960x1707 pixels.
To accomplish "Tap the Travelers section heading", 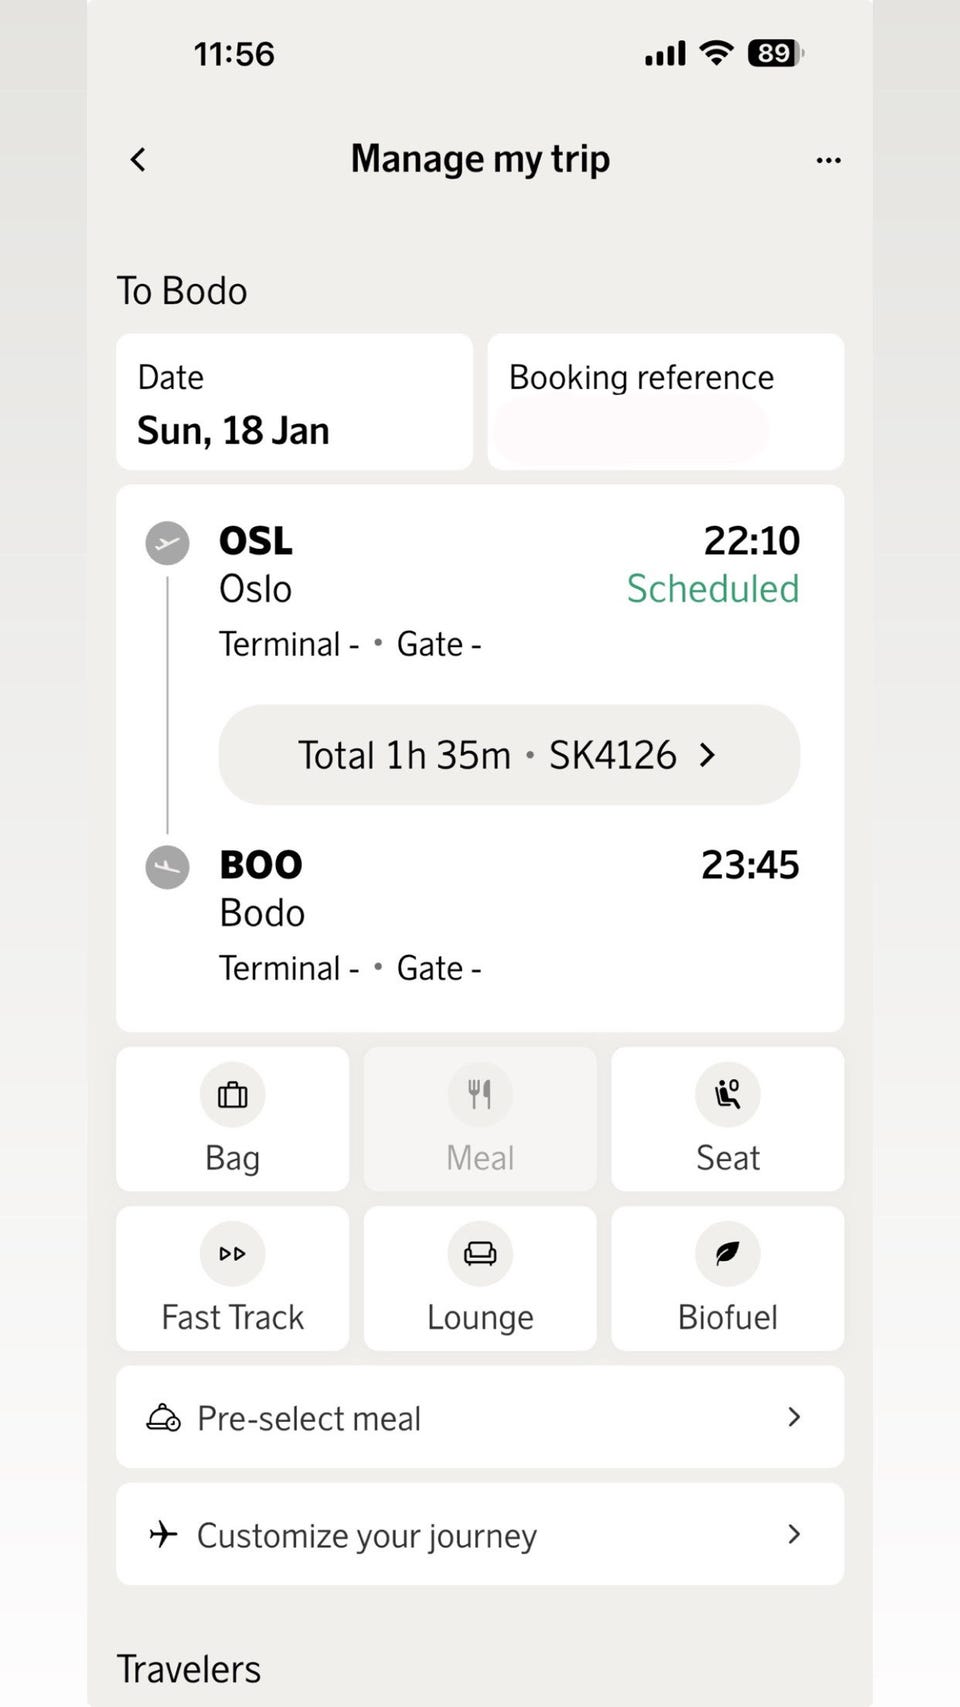I will click(189, 1669).
